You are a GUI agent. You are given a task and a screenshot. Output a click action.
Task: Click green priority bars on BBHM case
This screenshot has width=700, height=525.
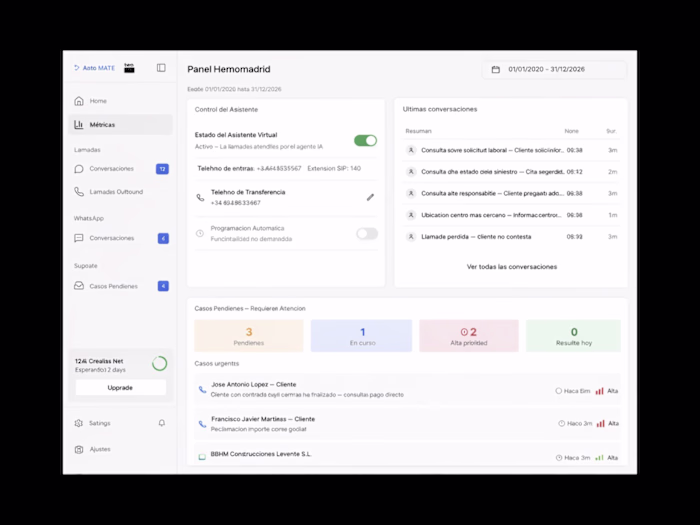[600, 458]
